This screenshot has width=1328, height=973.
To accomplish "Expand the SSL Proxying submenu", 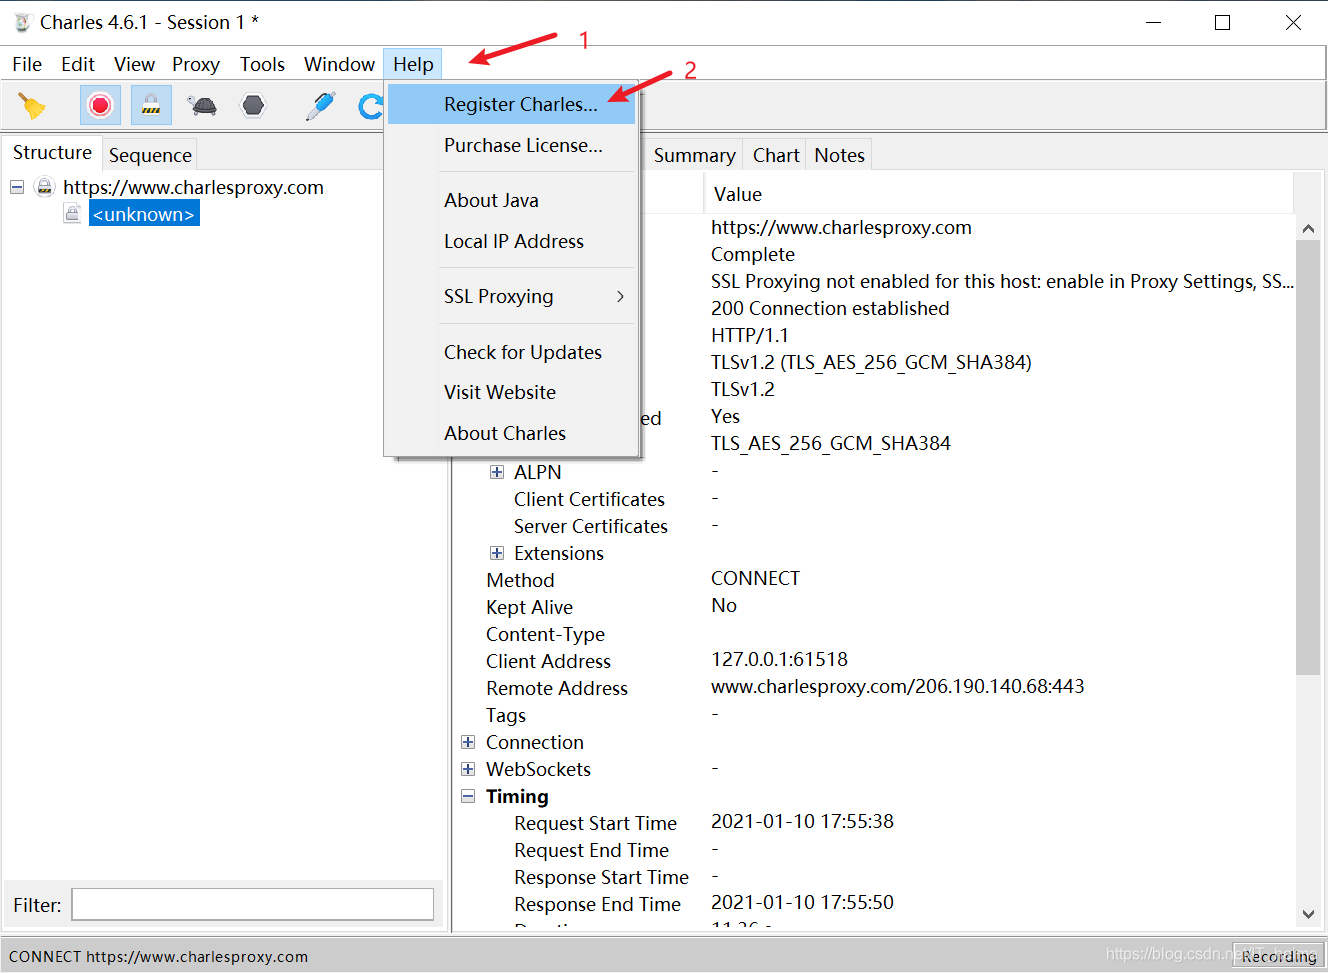I will (x=511, y=296).
